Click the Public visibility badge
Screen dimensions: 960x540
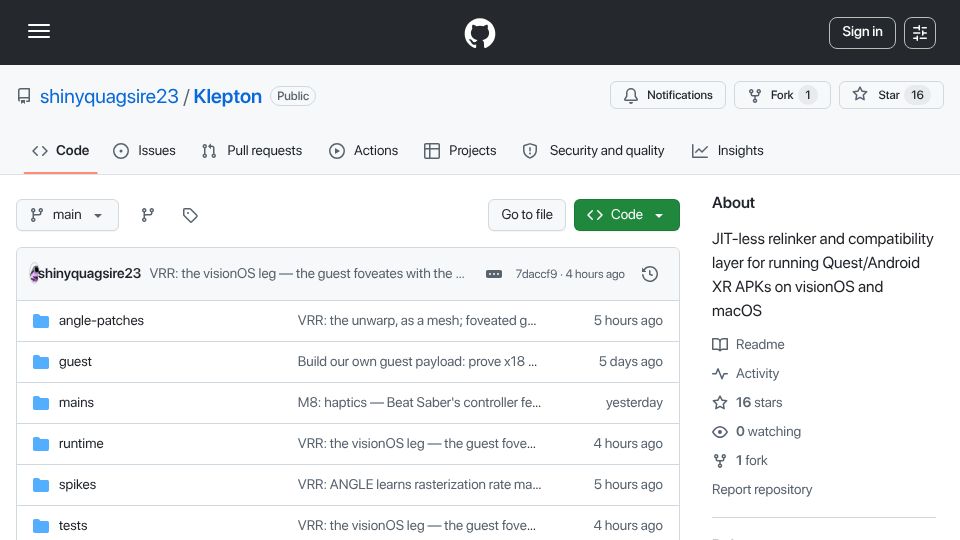(x=293, y=96)
